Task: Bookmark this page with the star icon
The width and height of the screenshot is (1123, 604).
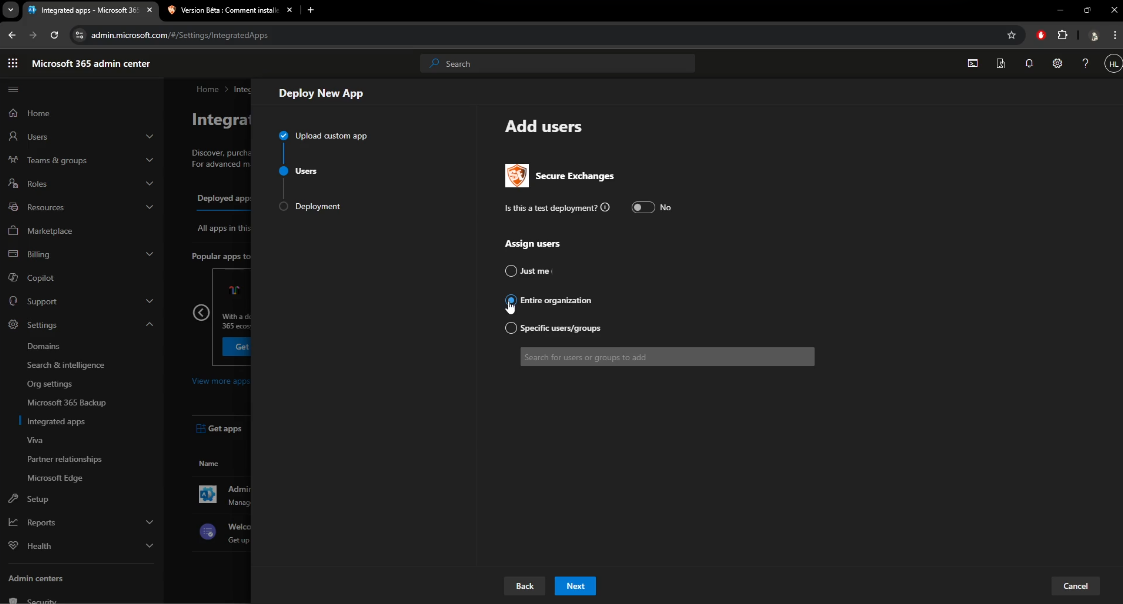Action: [1011, 35]
